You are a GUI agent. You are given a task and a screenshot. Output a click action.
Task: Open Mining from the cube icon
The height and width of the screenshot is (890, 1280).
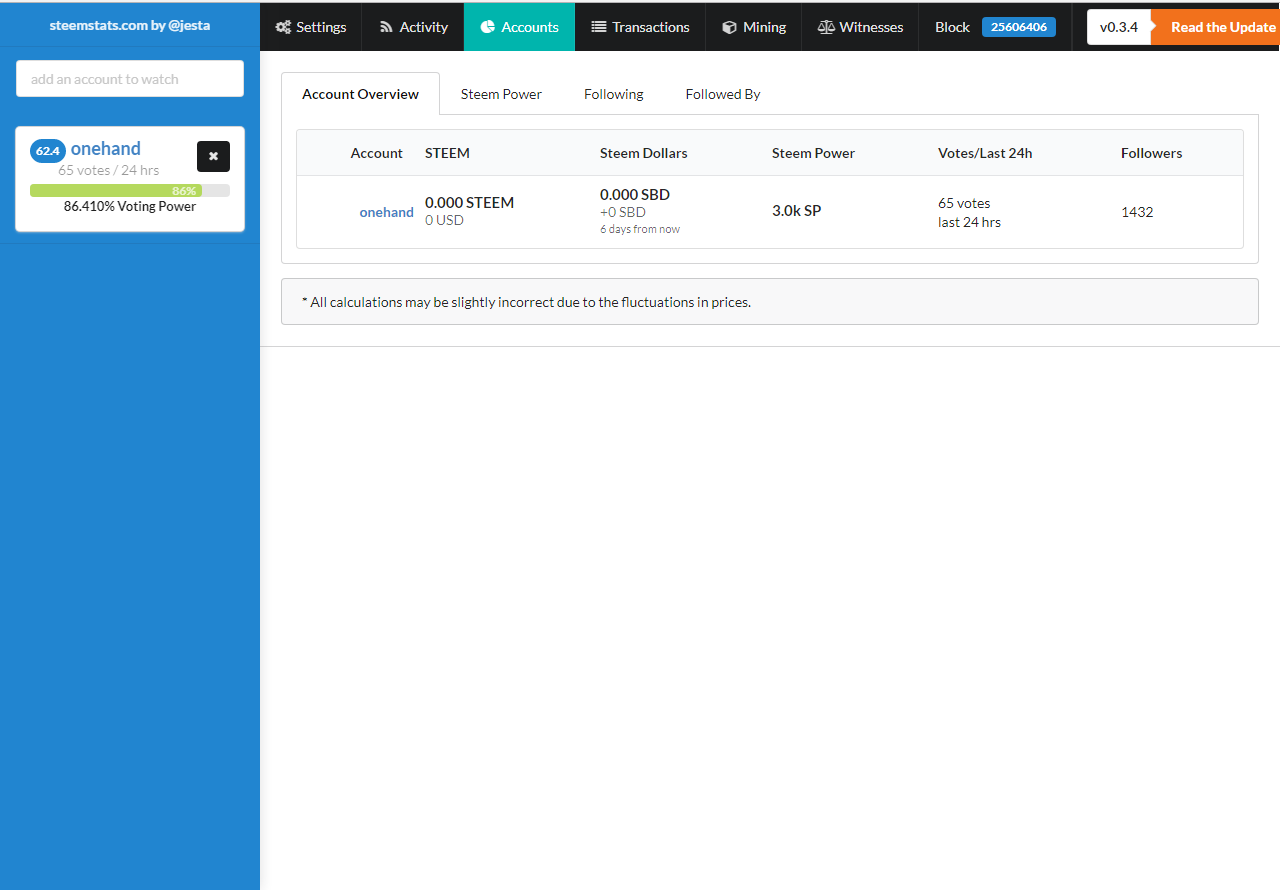point(729,27)
